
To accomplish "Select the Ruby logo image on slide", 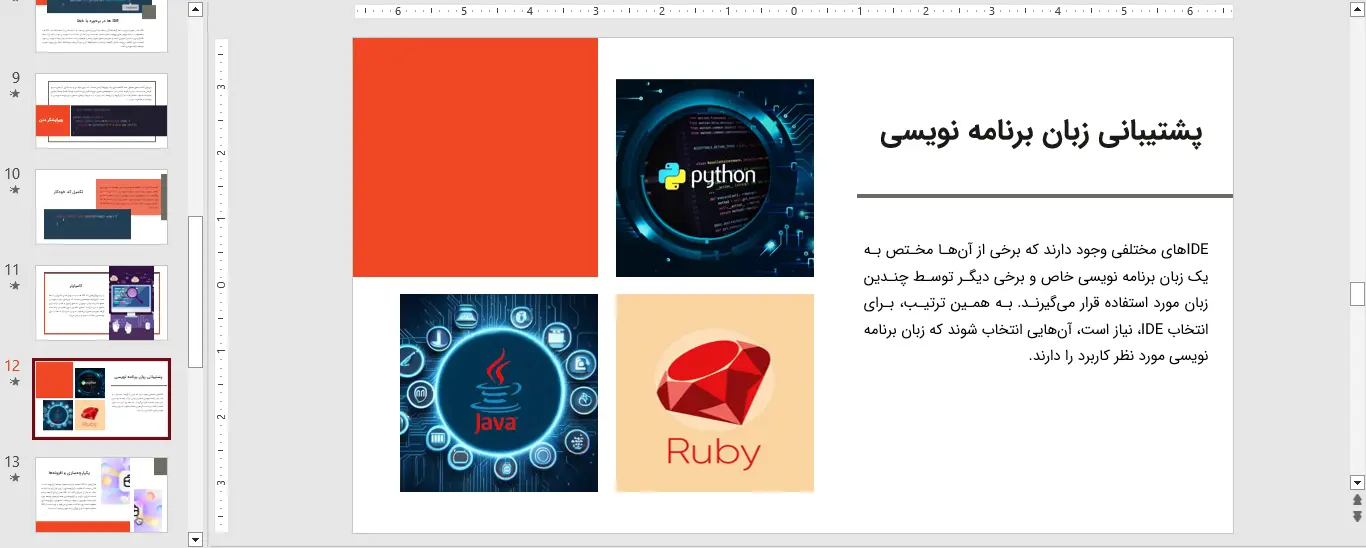I will tap(715, 393).
